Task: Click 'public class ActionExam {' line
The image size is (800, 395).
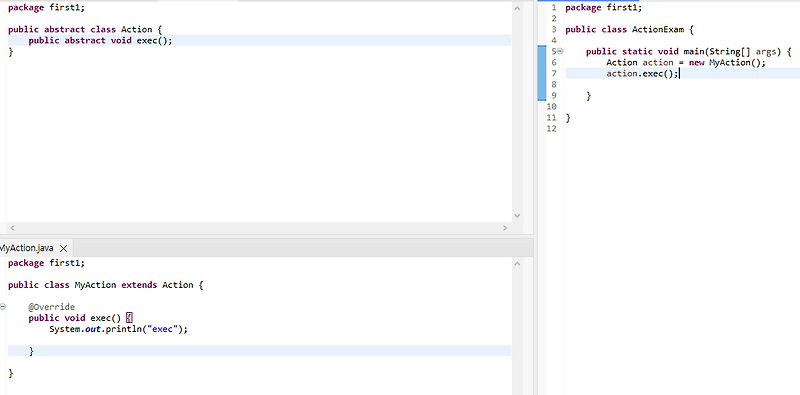Action: (629, 30)
